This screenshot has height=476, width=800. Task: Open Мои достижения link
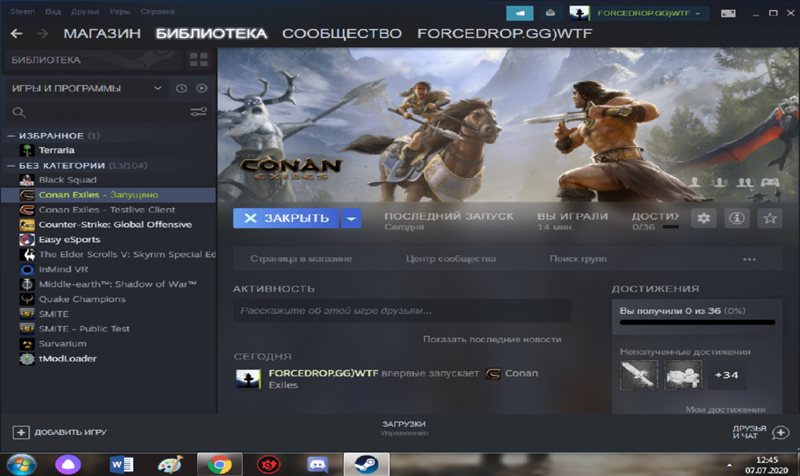pos(725,409)
